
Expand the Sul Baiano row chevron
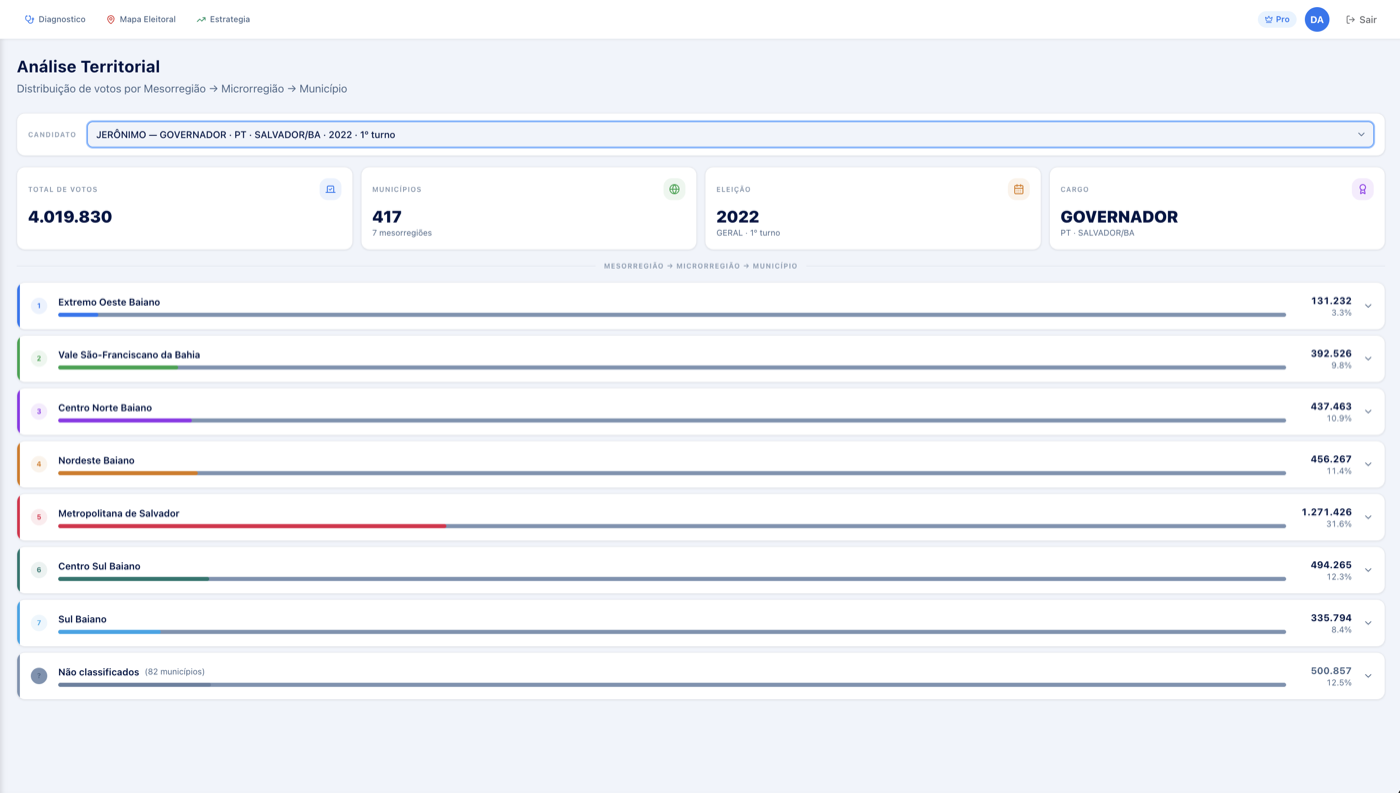[1368, 623]
